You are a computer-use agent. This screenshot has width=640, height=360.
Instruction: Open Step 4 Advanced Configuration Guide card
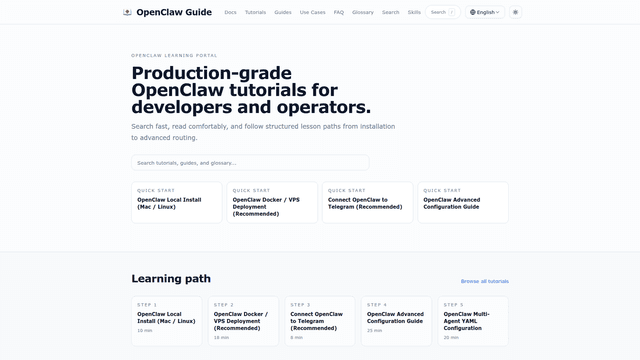396,321
